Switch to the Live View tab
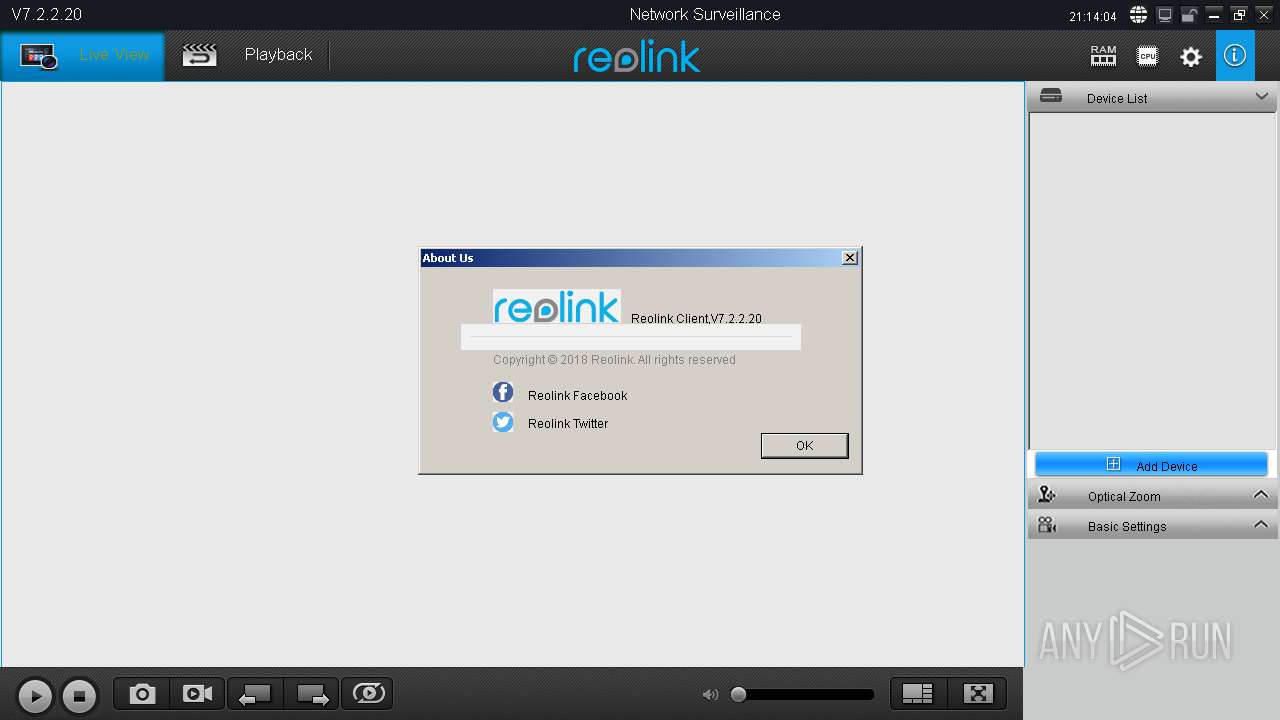1280x720 pixels. point(83,55)
